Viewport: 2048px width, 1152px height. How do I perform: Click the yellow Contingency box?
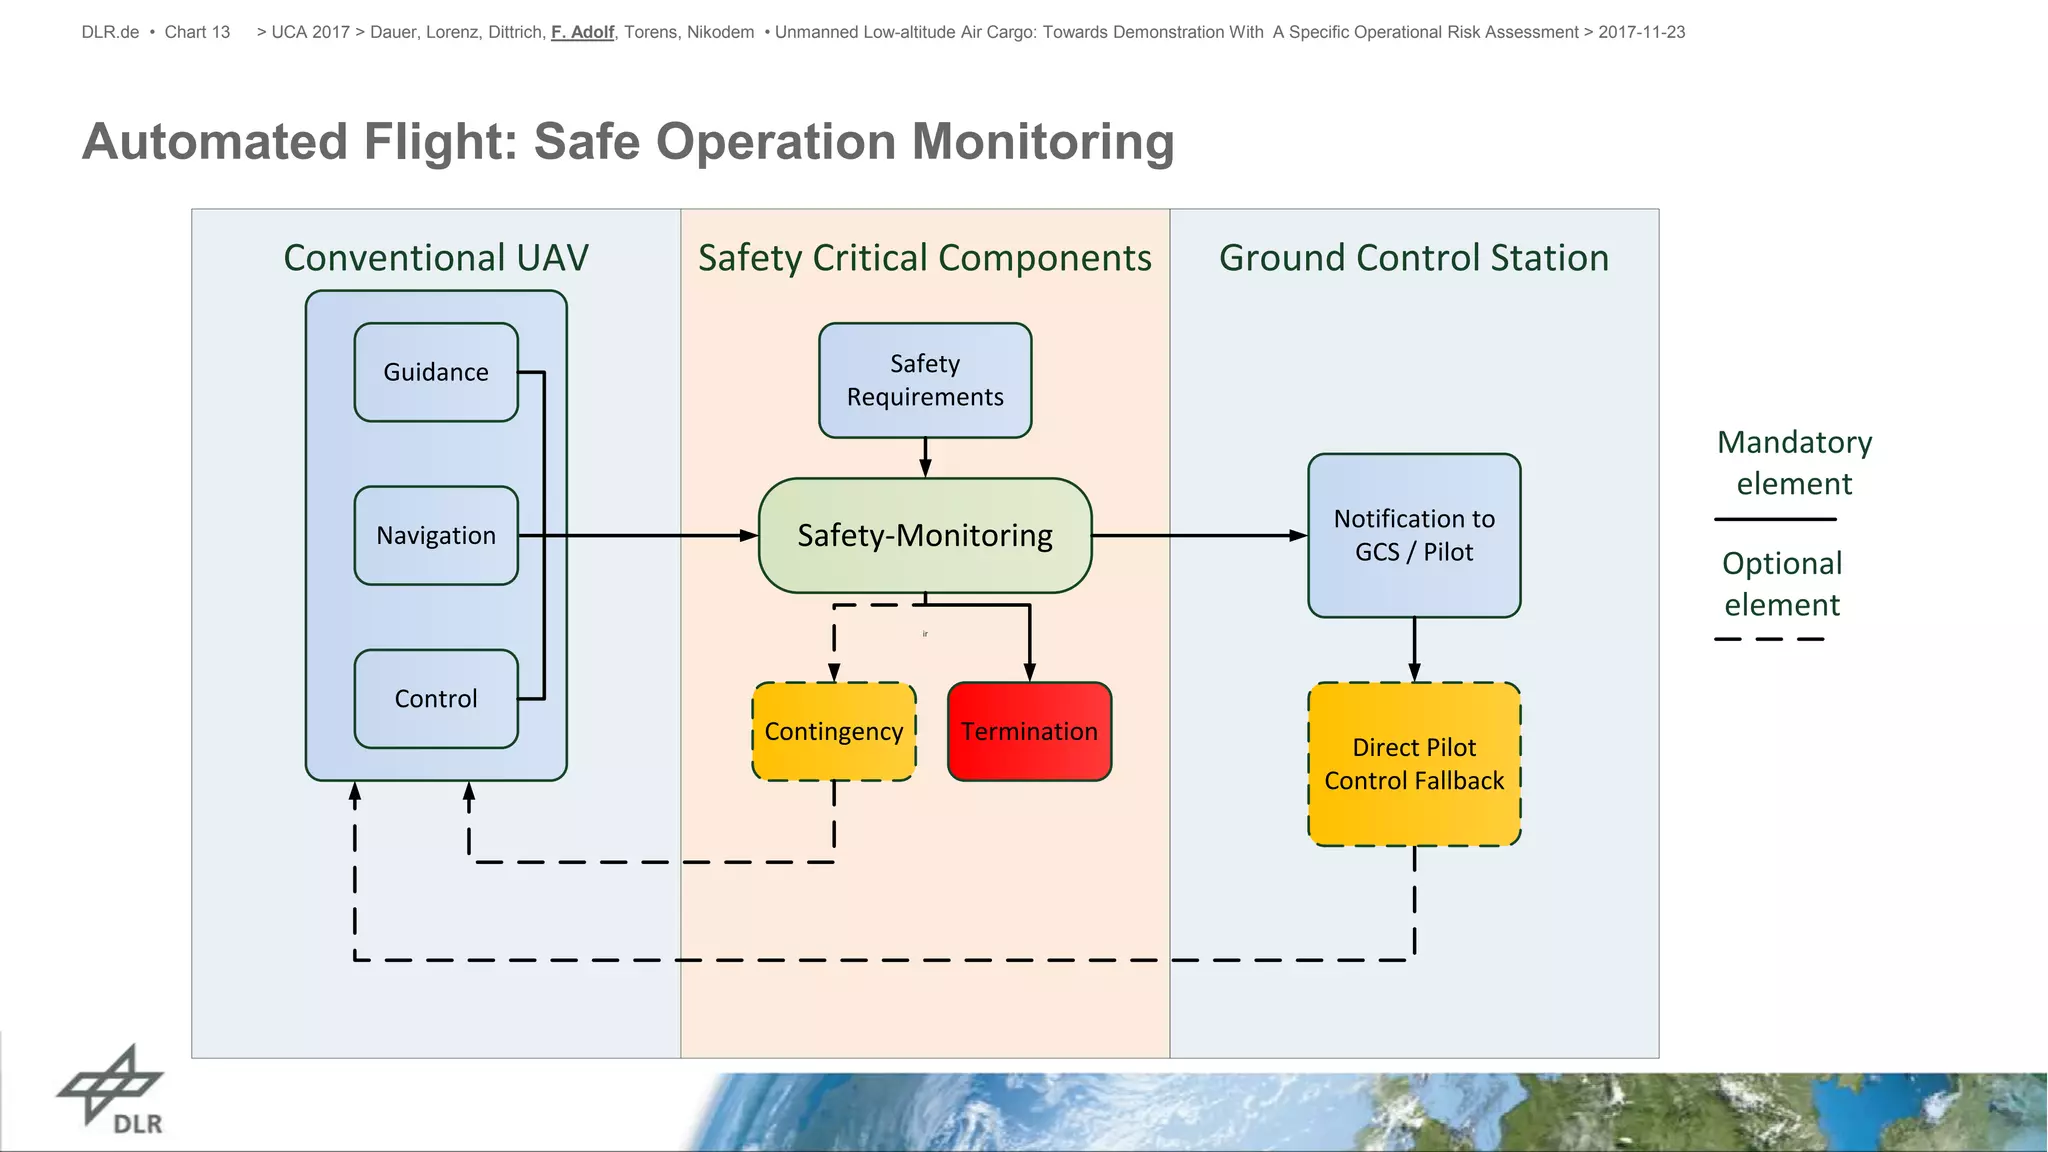[x=834, y=732]
